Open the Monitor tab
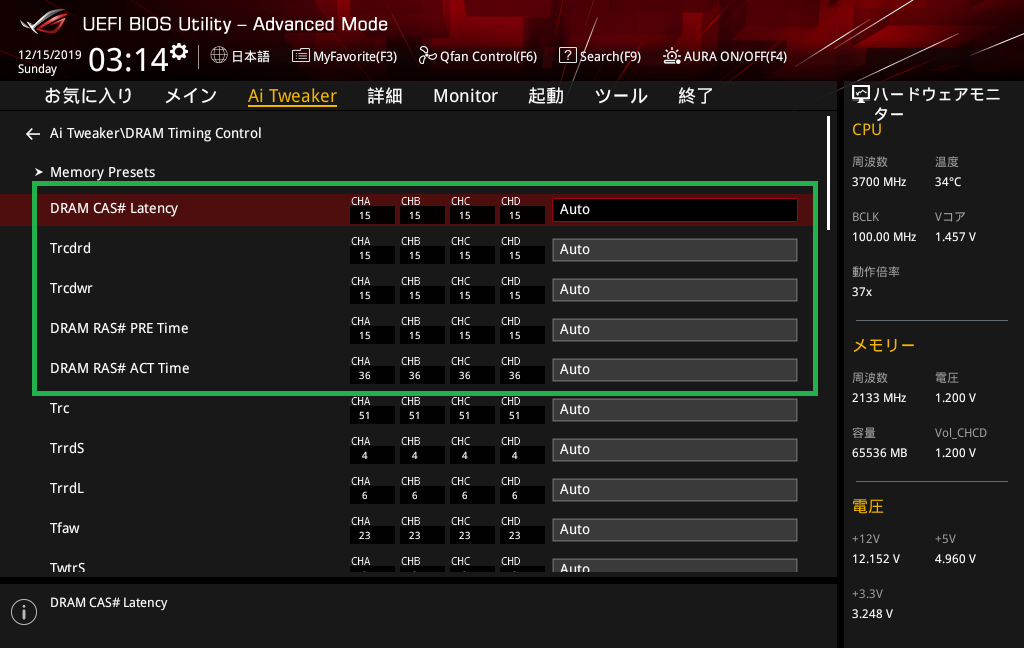The width and height of the screenshot is (1024, 648). (466, 96)
